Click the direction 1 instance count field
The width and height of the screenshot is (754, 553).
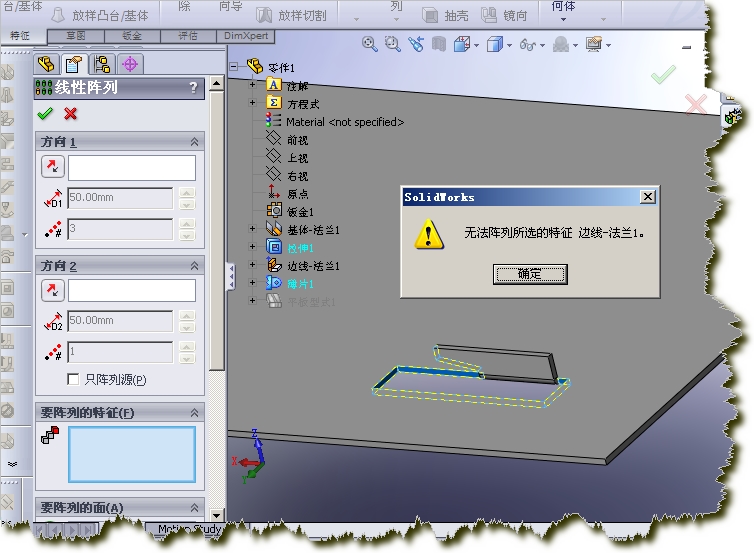point(120,229)
